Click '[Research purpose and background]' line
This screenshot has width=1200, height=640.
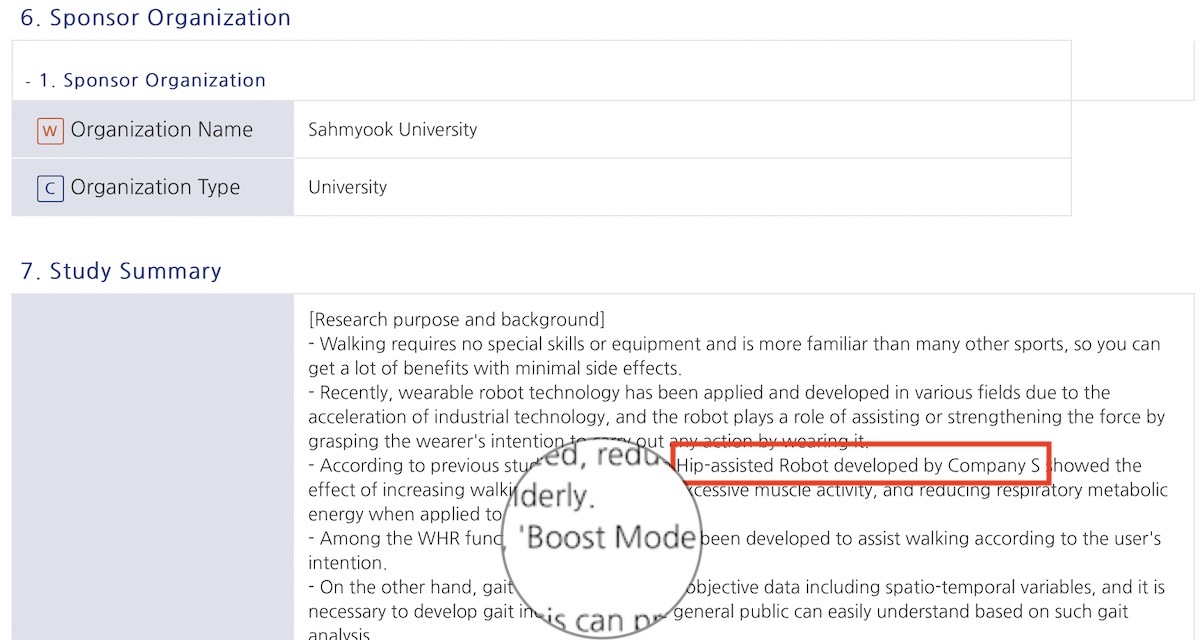(x=456, y=320)
